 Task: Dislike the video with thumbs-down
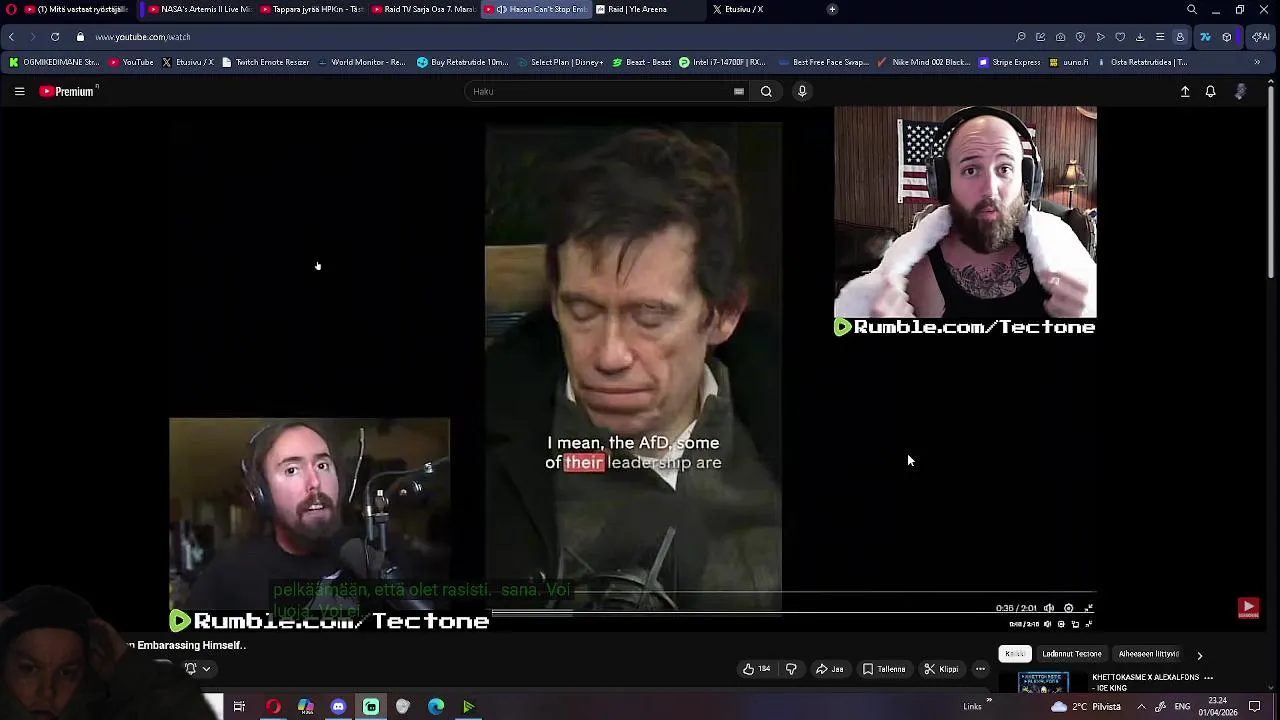(791, 669)
